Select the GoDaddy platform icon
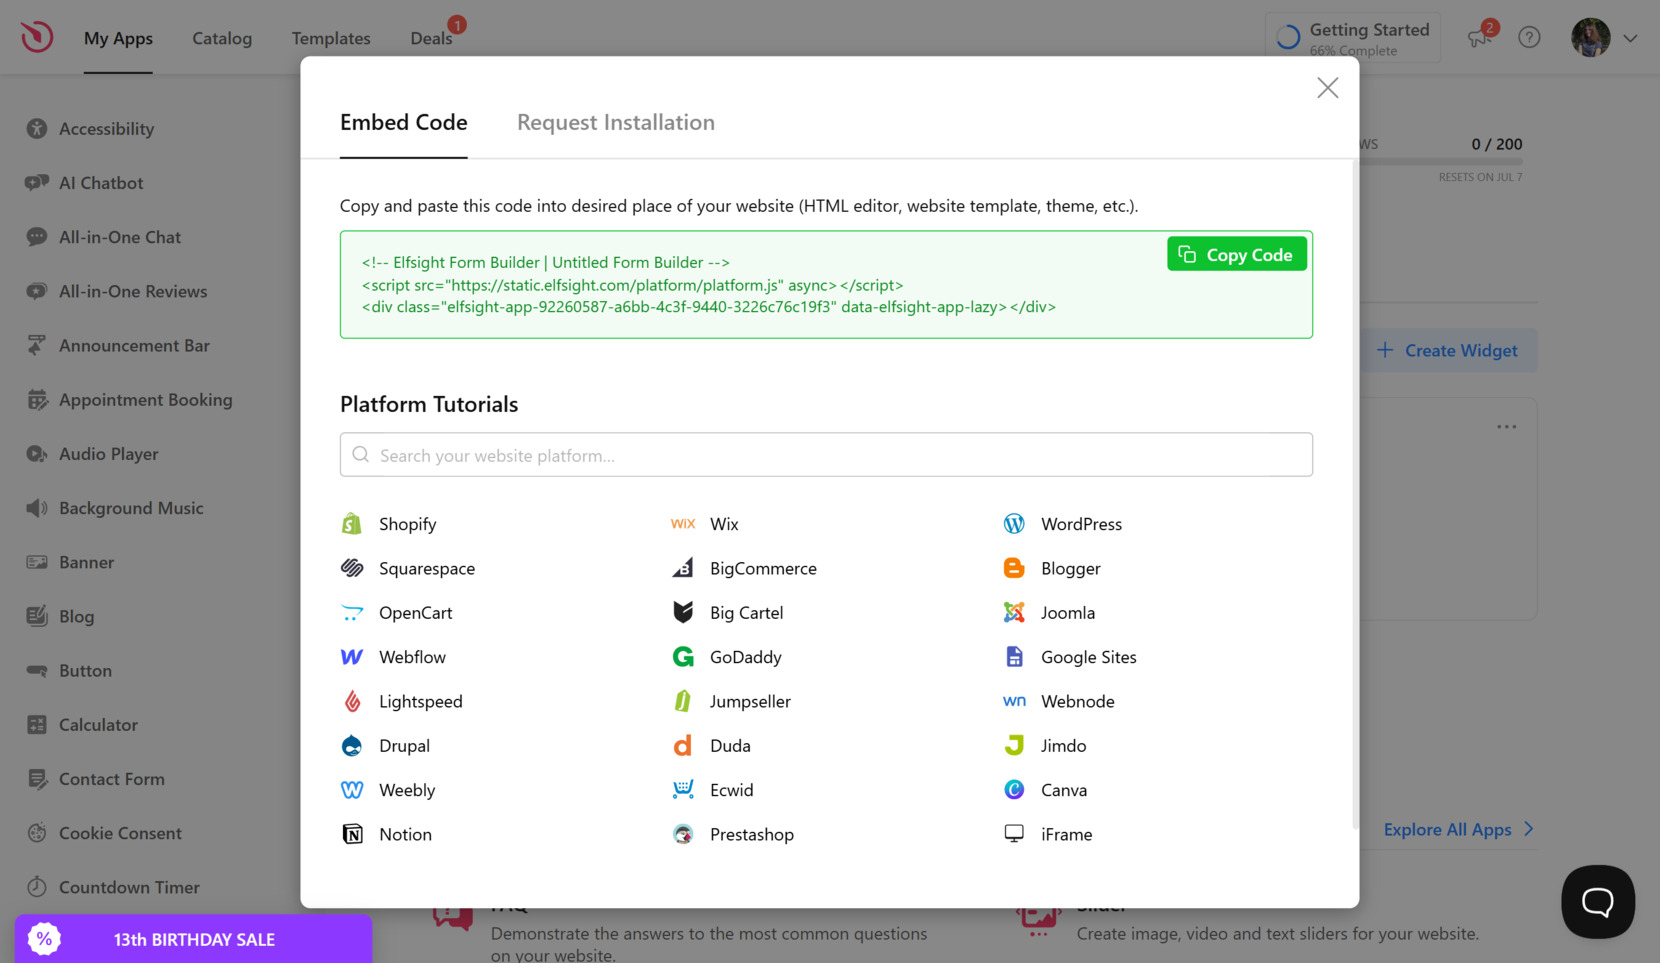Viewport: 1660px width, 963px height. coord(683,657)
